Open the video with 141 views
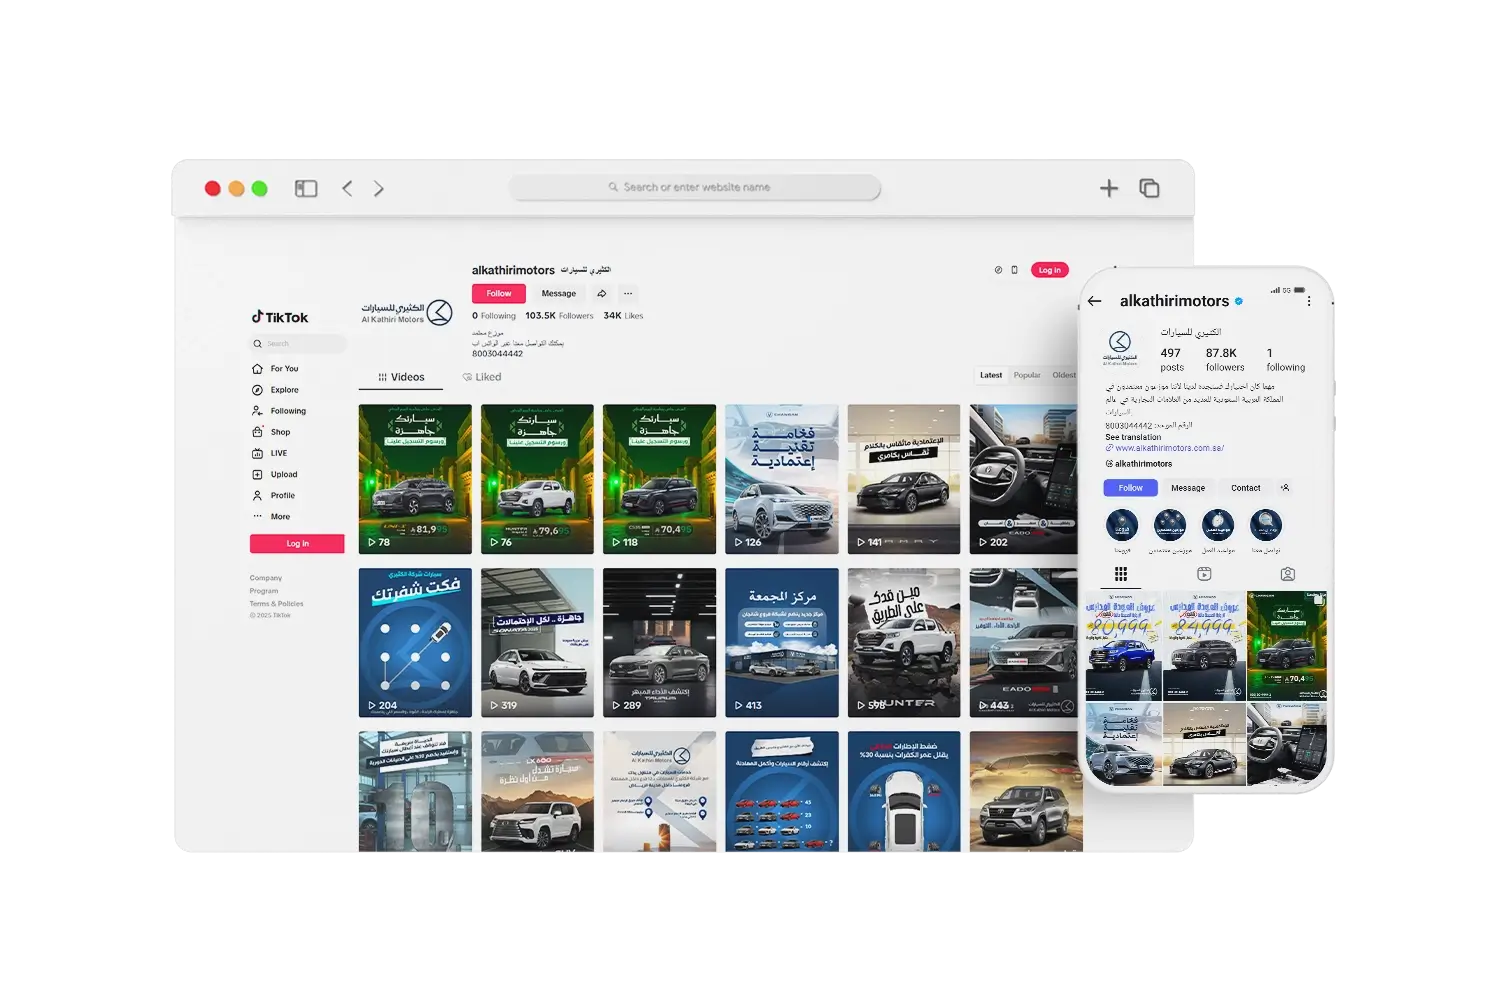This screenshot has width=1500, height=1000. [x=904, y=479]
